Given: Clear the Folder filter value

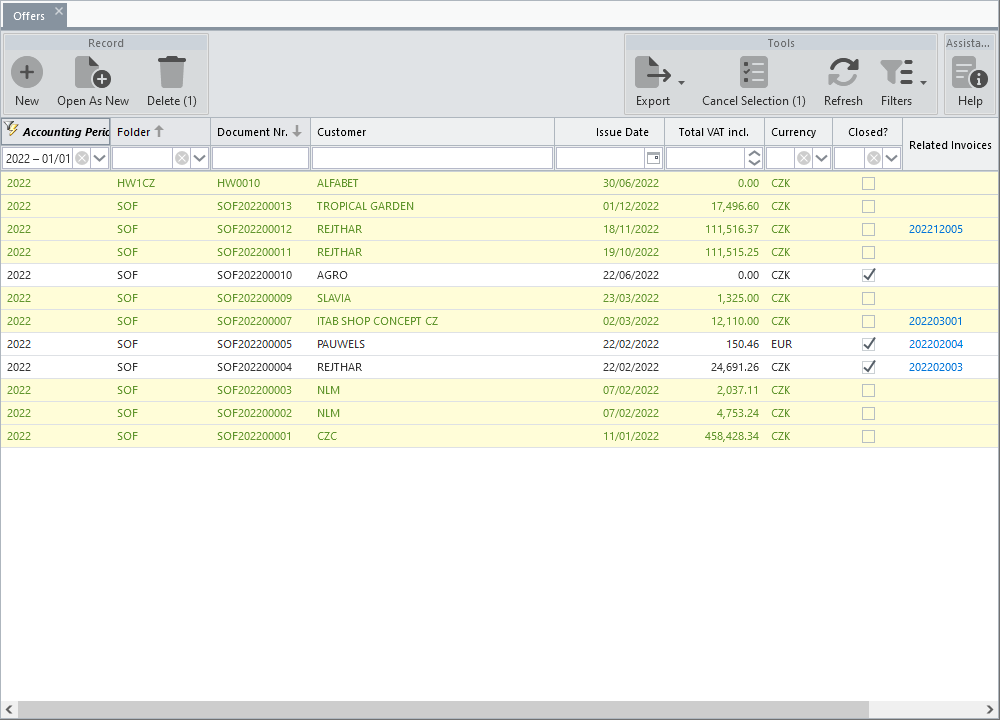Looking at the screenshot, I should 182,158.
